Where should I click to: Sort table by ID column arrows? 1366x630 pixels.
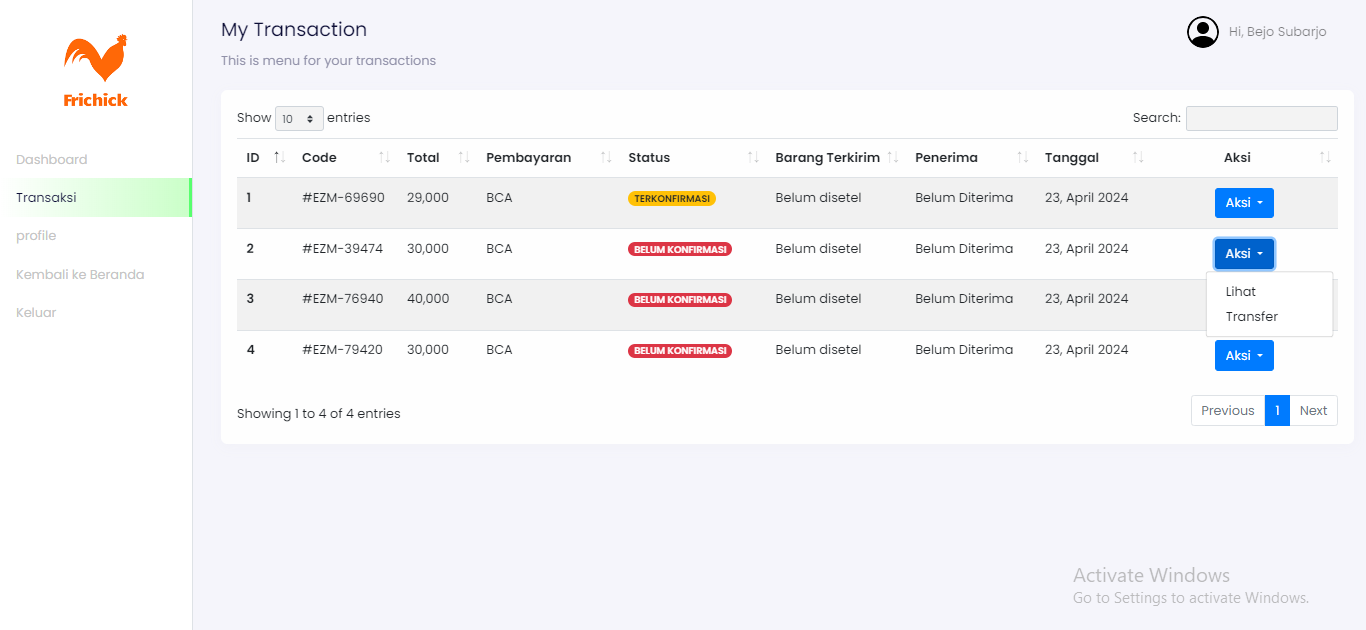pos(280,157)
